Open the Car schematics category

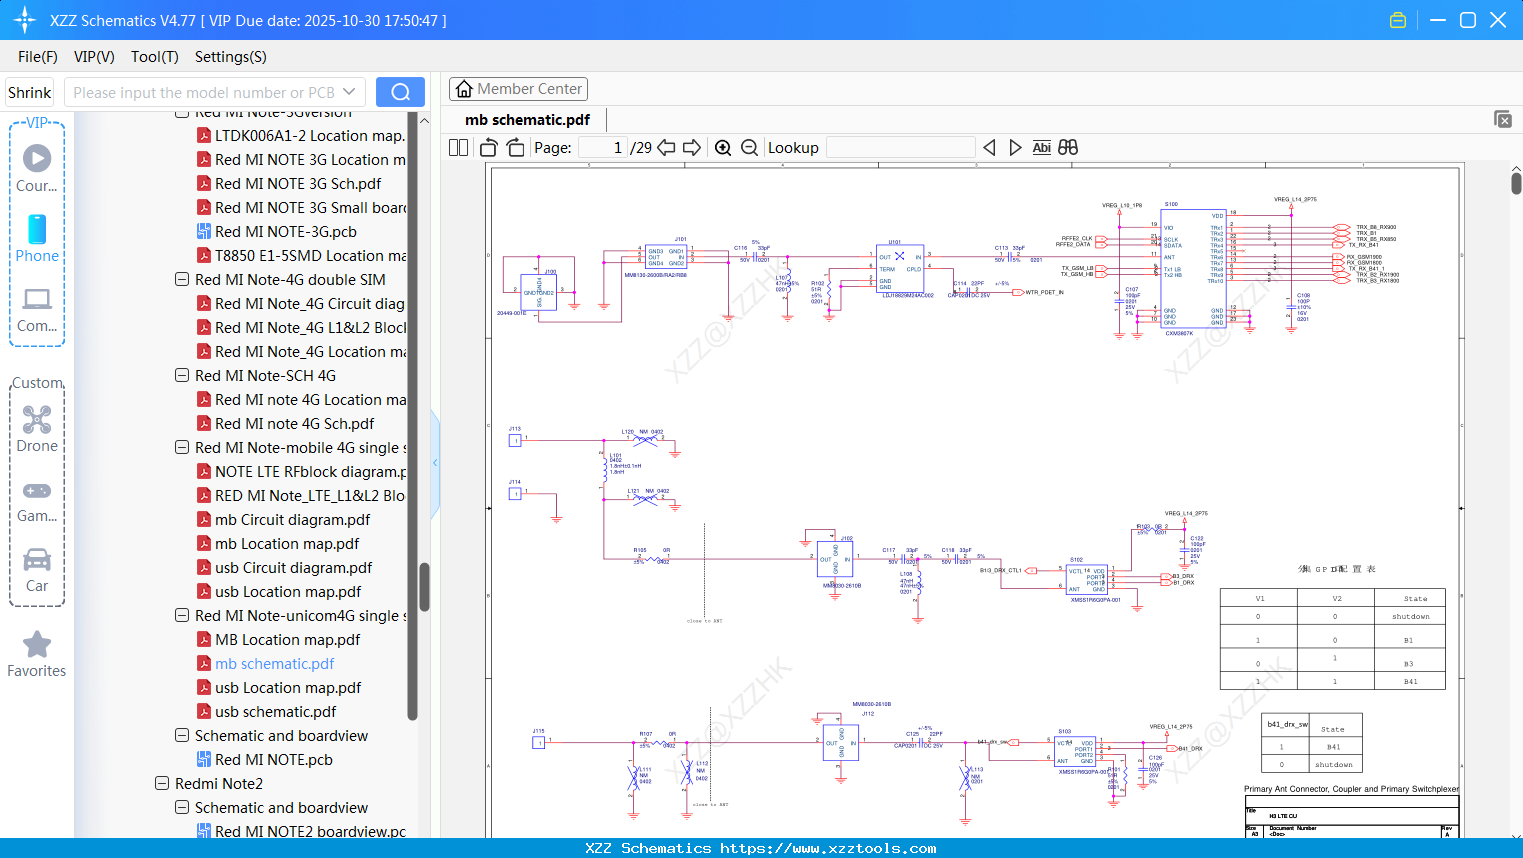point(37,560)
